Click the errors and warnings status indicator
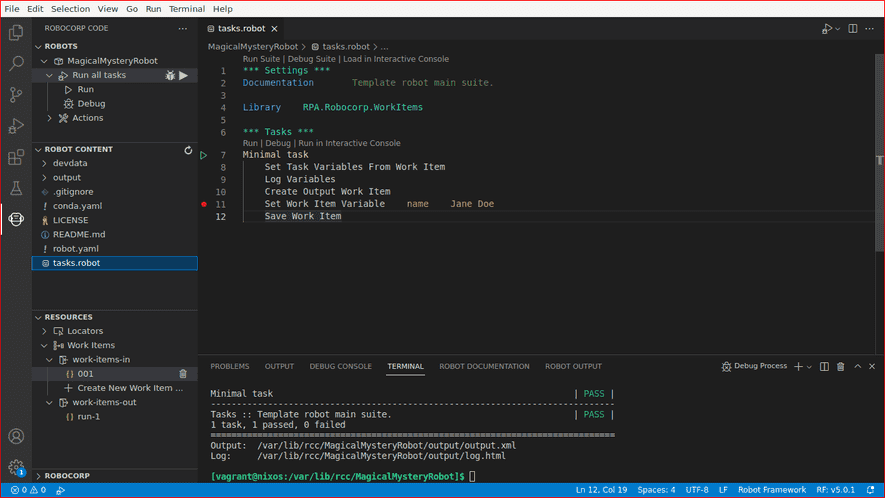Image resolution: width=885 pixels, height=498 pixels. click(28, 490)
